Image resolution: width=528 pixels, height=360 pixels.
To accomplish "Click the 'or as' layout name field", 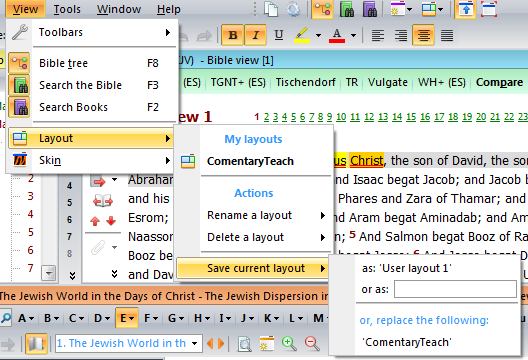I will 455,289.
